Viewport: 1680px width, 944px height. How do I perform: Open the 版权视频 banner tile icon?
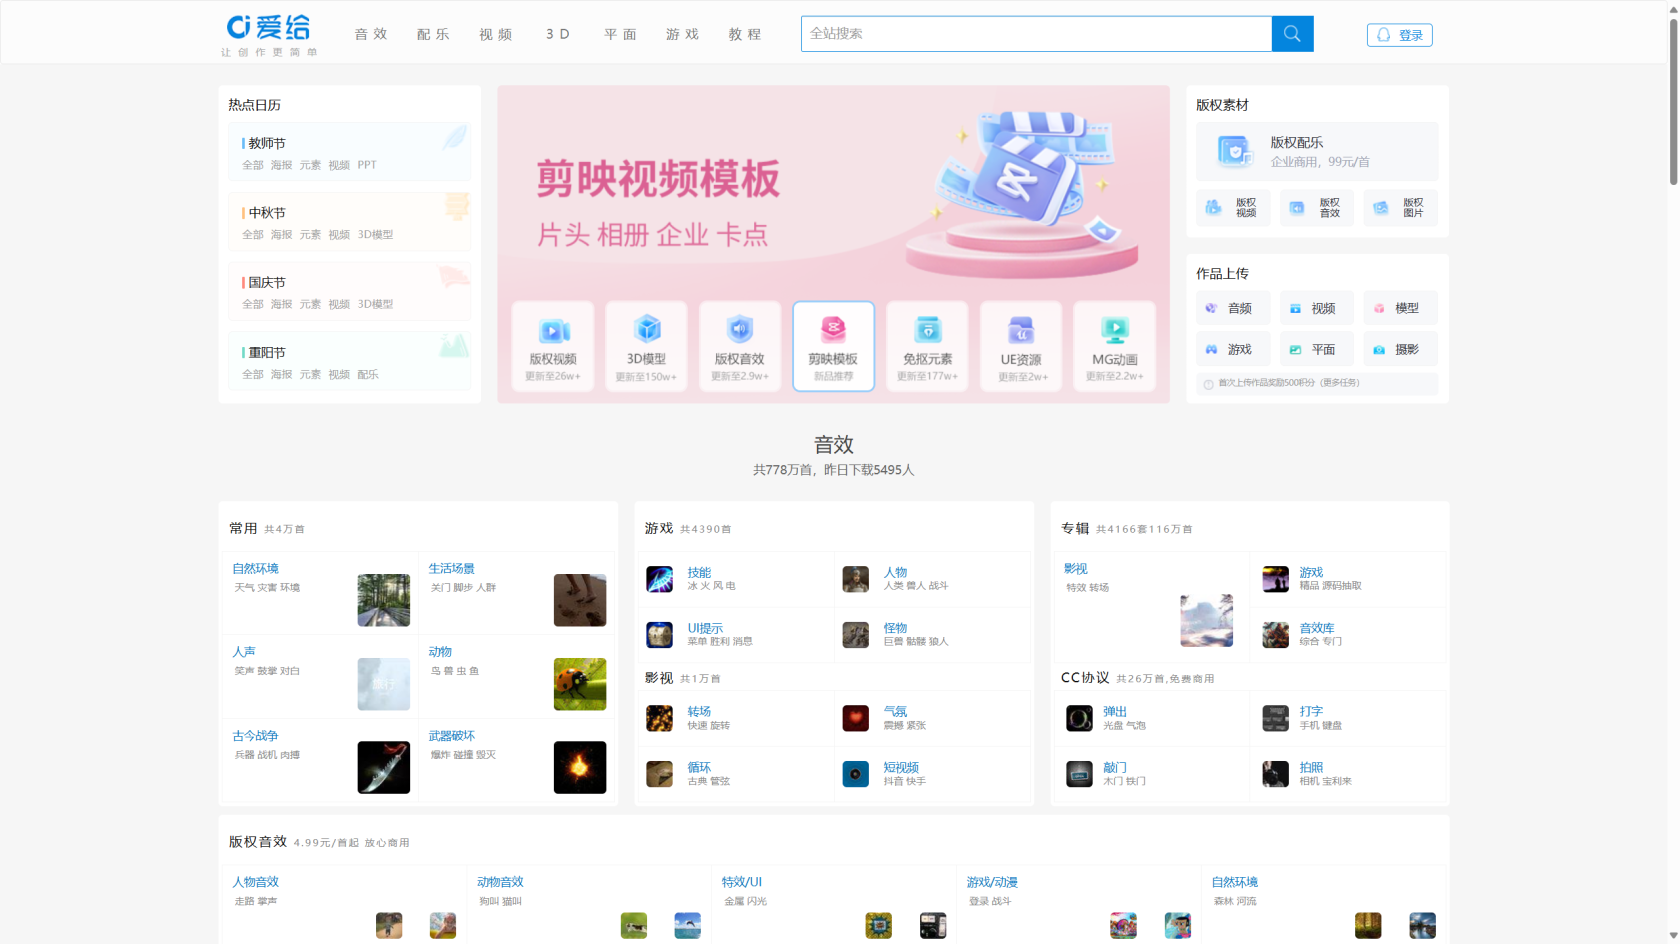[553, 329]
